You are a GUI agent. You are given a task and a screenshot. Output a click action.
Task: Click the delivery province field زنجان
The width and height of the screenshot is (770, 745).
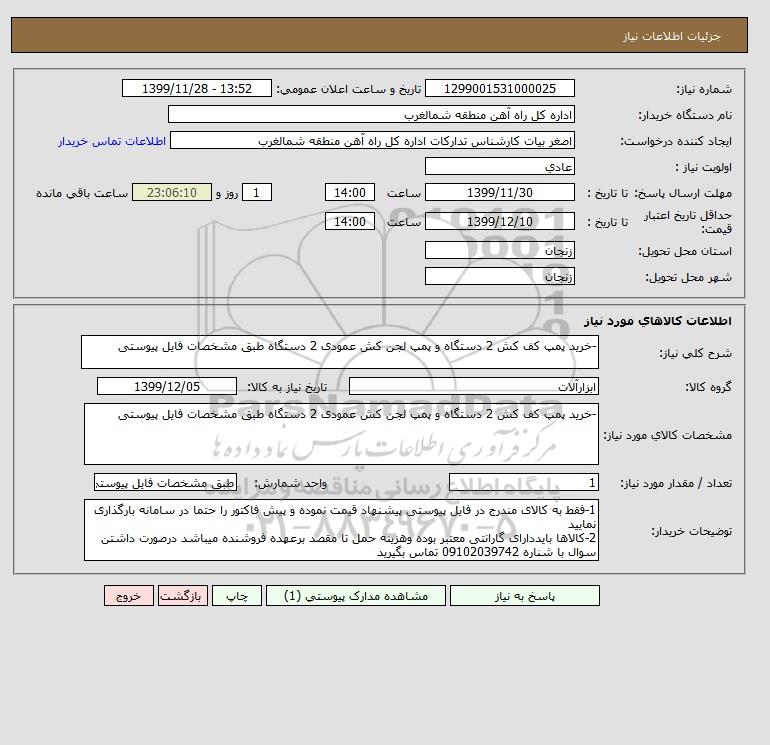point(499,250)
